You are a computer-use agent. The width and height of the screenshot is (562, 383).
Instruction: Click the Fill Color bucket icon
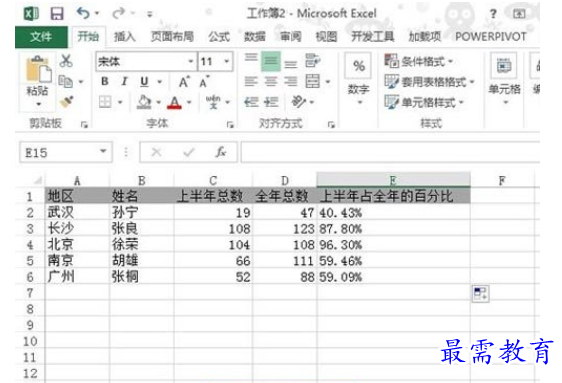click(x=144, y=102)
